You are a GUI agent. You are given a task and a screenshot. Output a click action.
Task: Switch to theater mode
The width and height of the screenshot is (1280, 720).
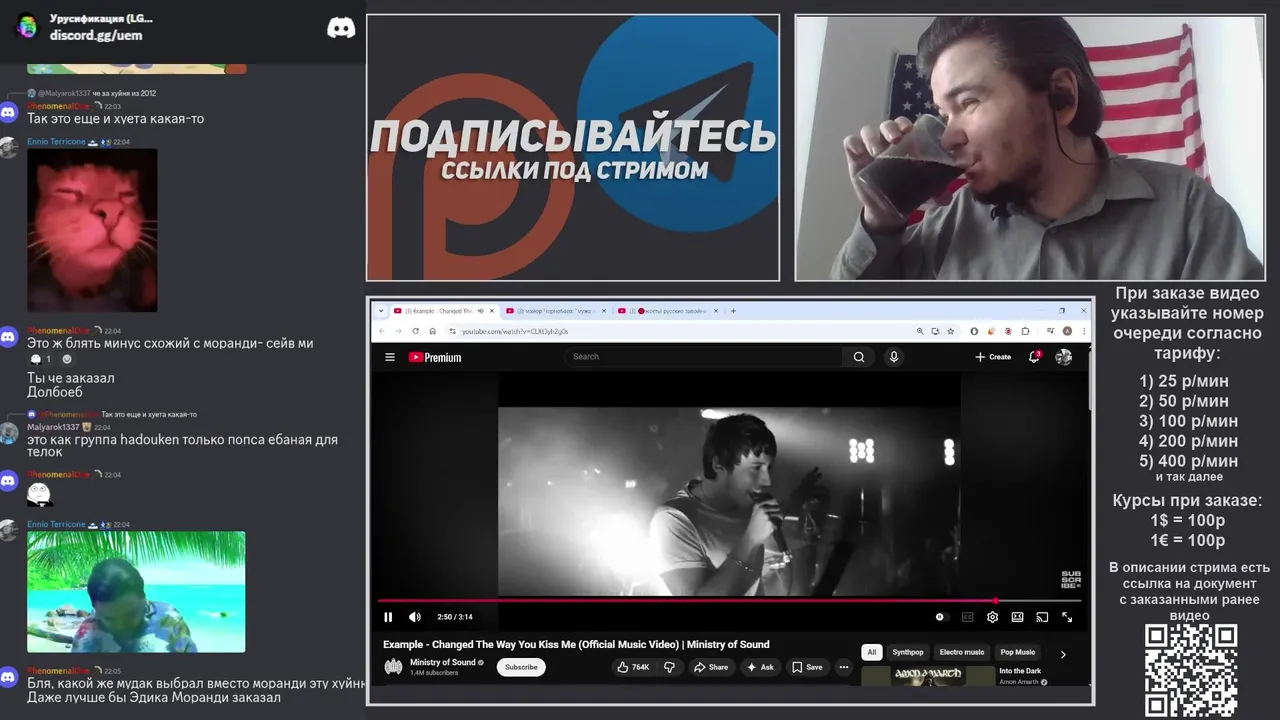point(1017,617)
